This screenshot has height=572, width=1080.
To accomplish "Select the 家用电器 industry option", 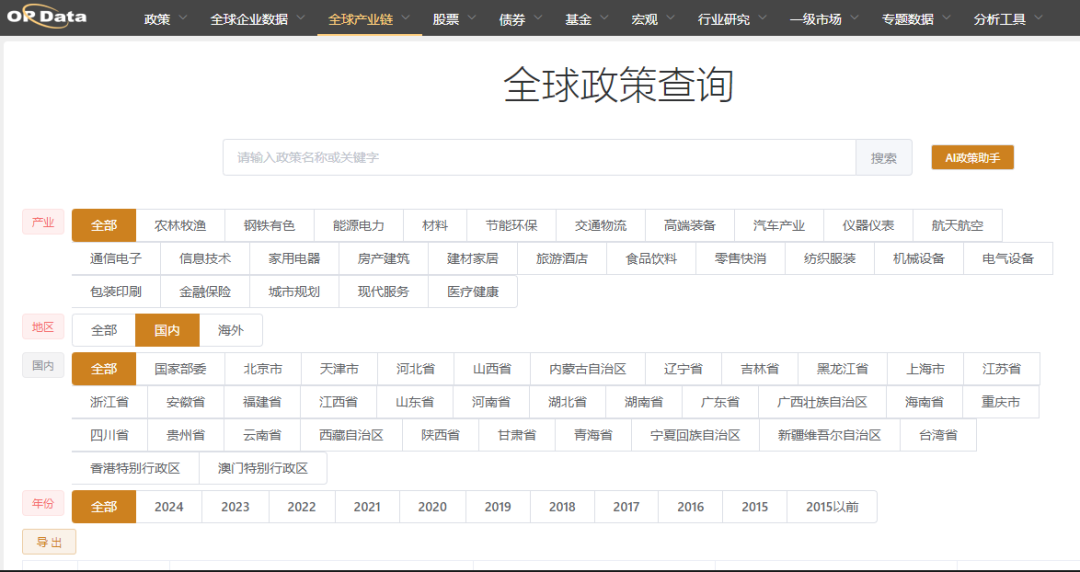I will coord(295,258).
